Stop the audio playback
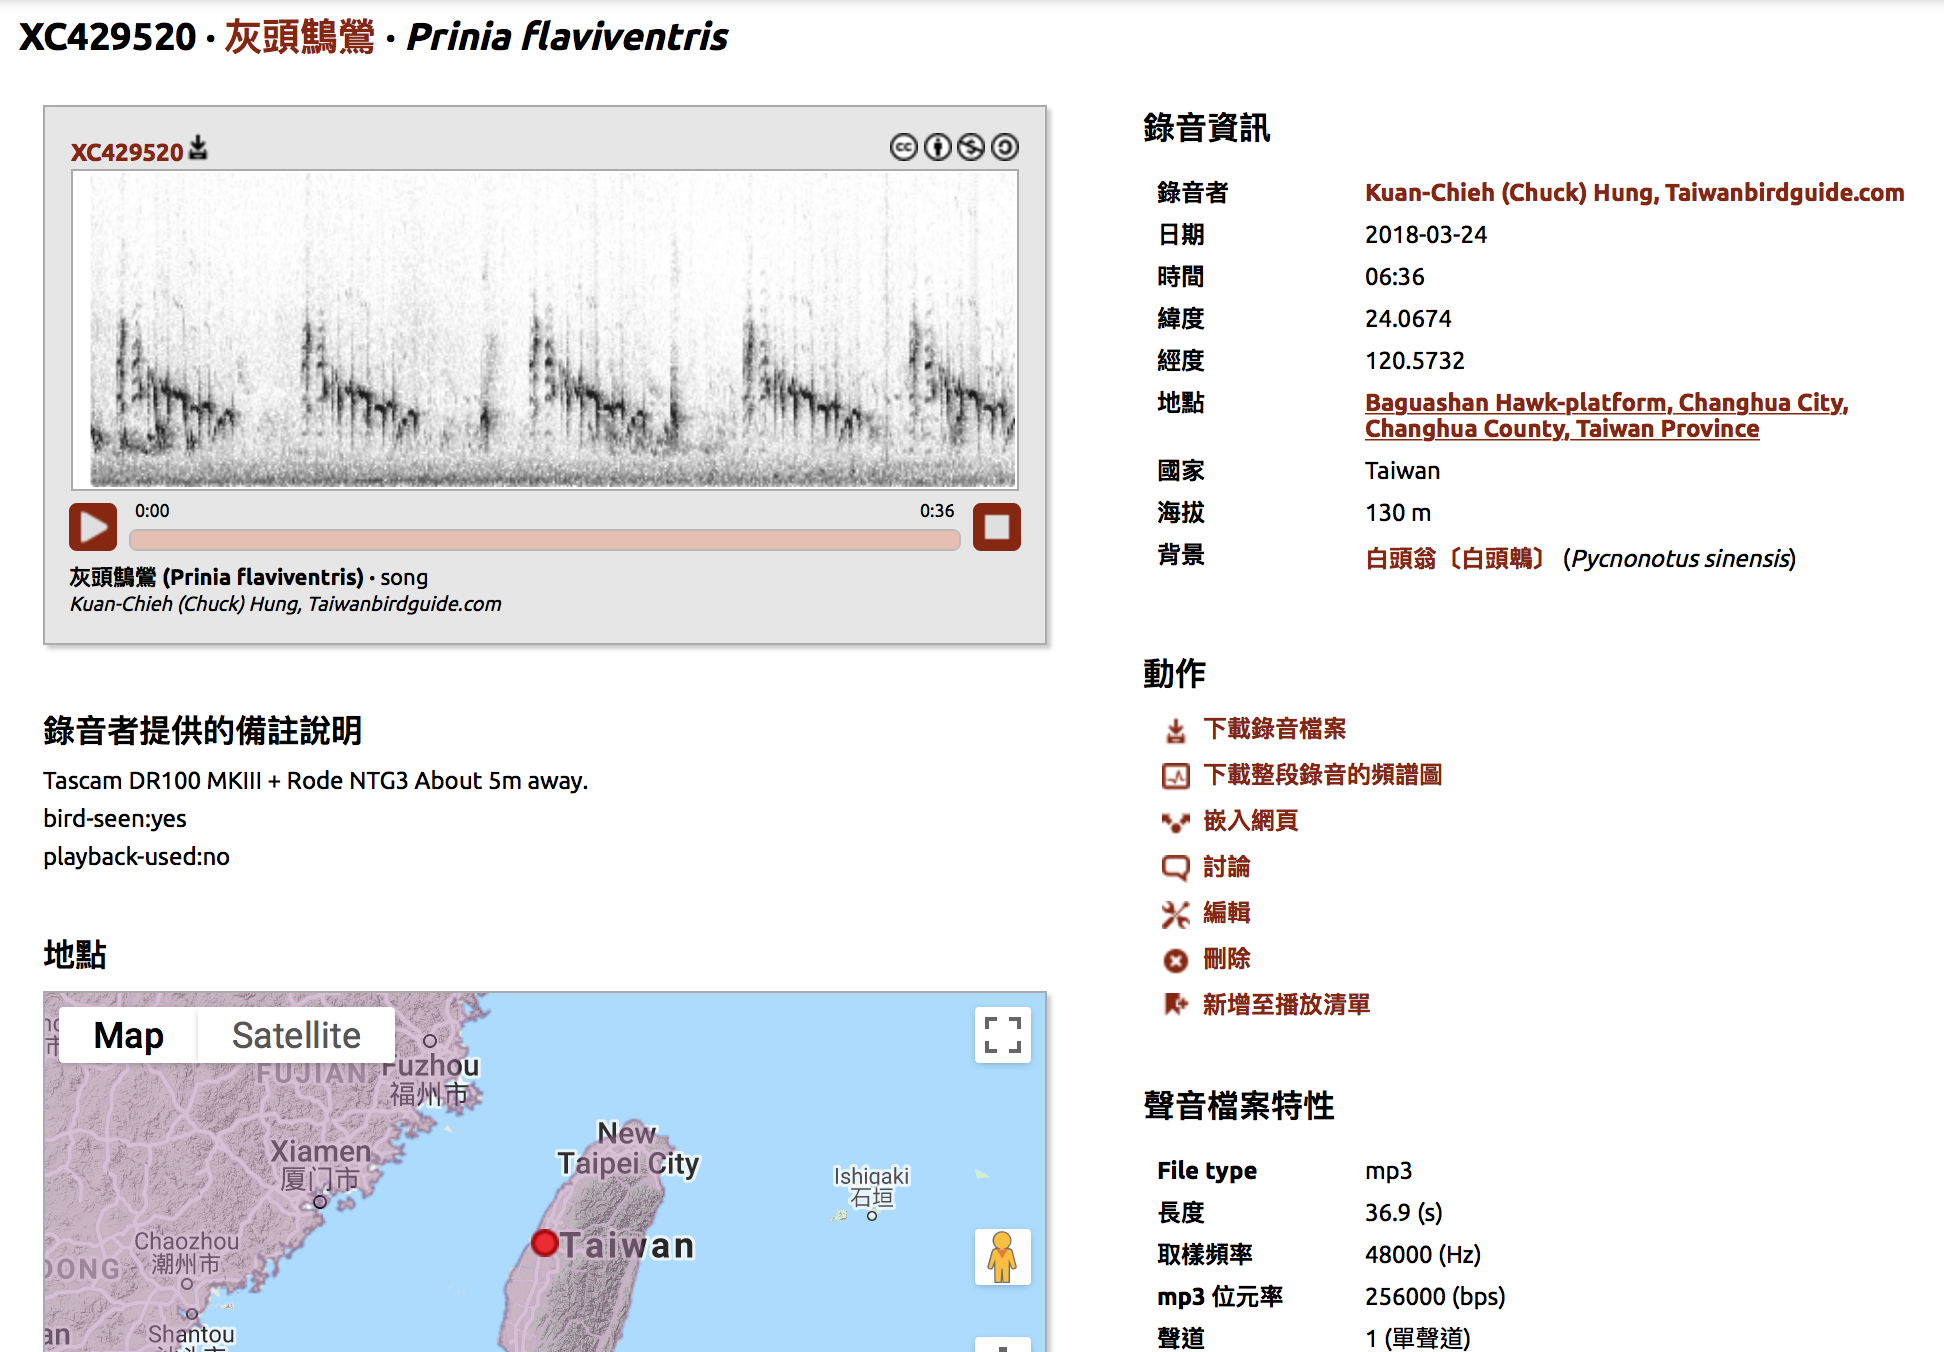The height and width of the screenshot is (1352, 1944). [996, 527]
